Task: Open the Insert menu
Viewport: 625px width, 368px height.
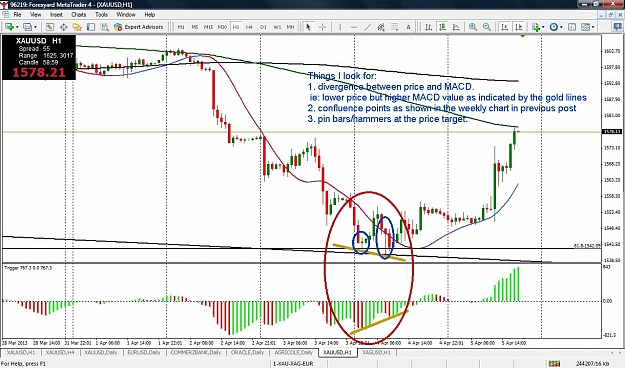Action: pos(56,14)
